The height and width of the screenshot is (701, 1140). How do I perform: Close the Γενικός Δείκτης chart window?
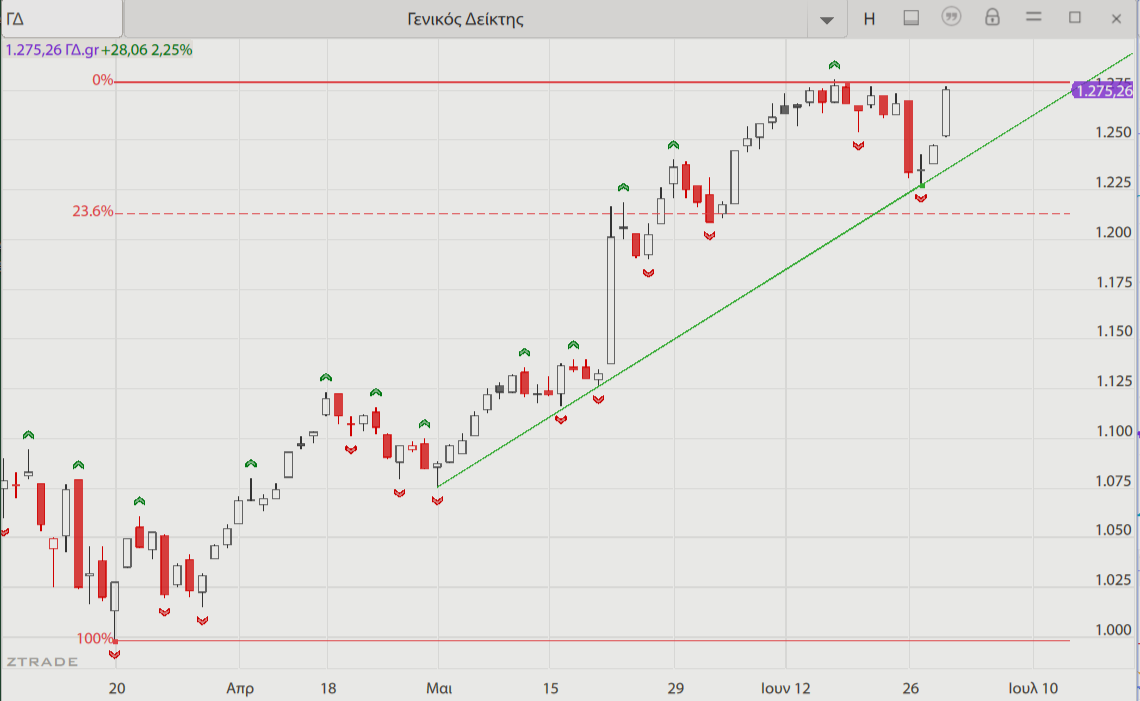pos(1116,19)
